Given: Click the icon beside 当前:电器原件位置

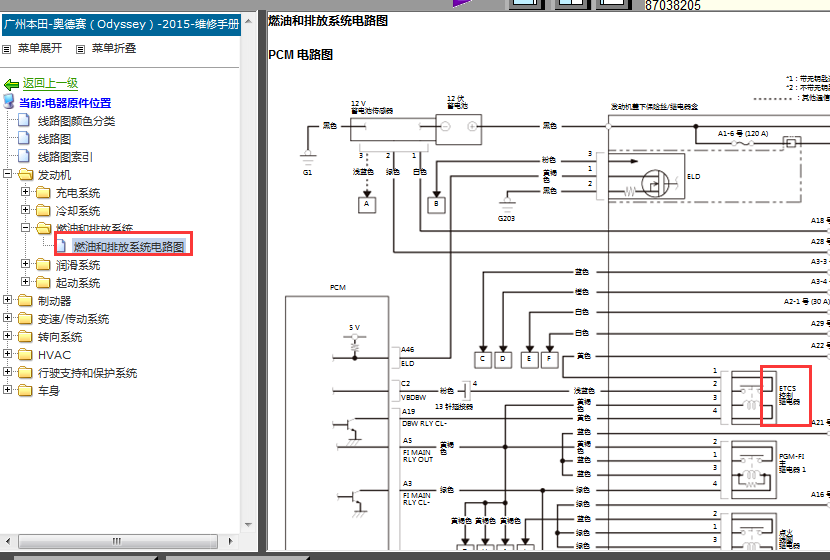Looking at the screenshot, I should point(8,101).
